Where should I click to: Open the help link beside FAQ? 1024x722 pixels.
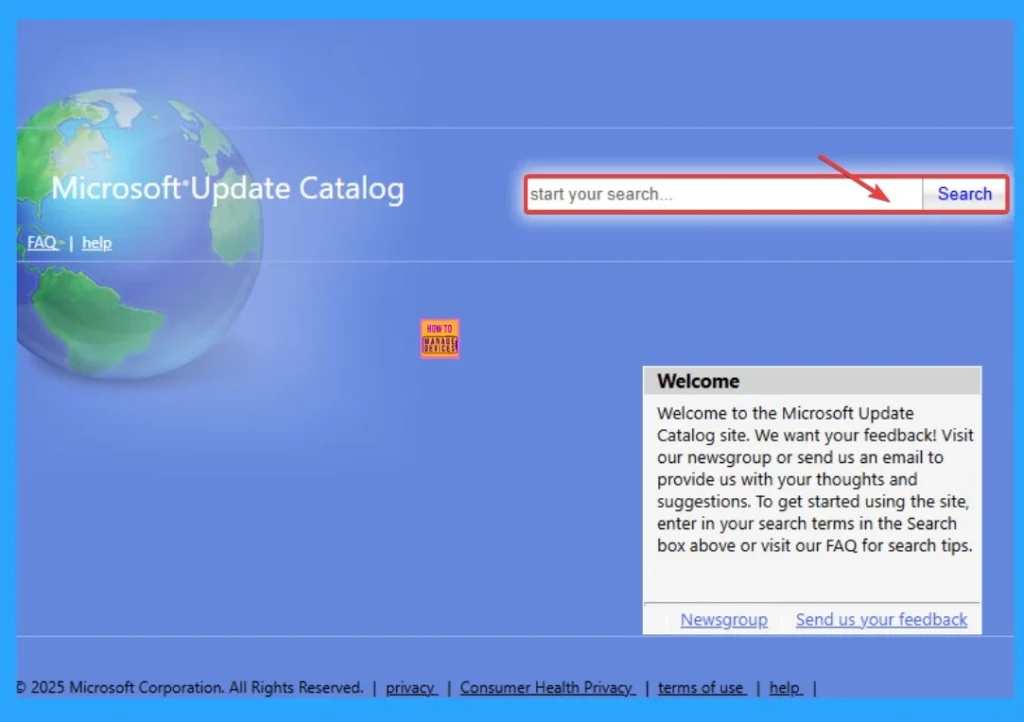point(97,243)
